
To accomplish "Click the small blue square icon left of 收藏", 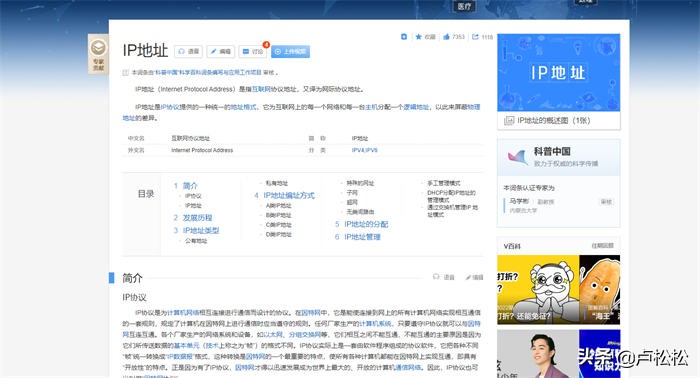I will (x=404, y=37).
